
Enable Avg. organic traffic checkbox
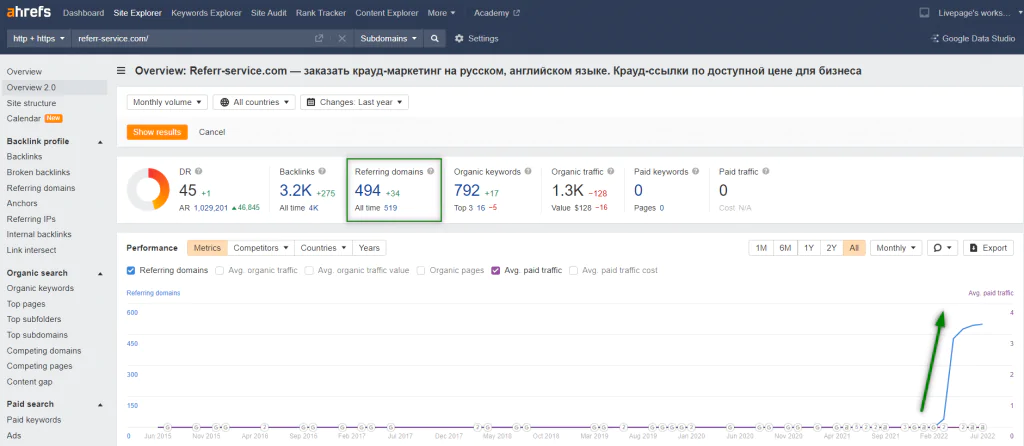pos(220,270)
